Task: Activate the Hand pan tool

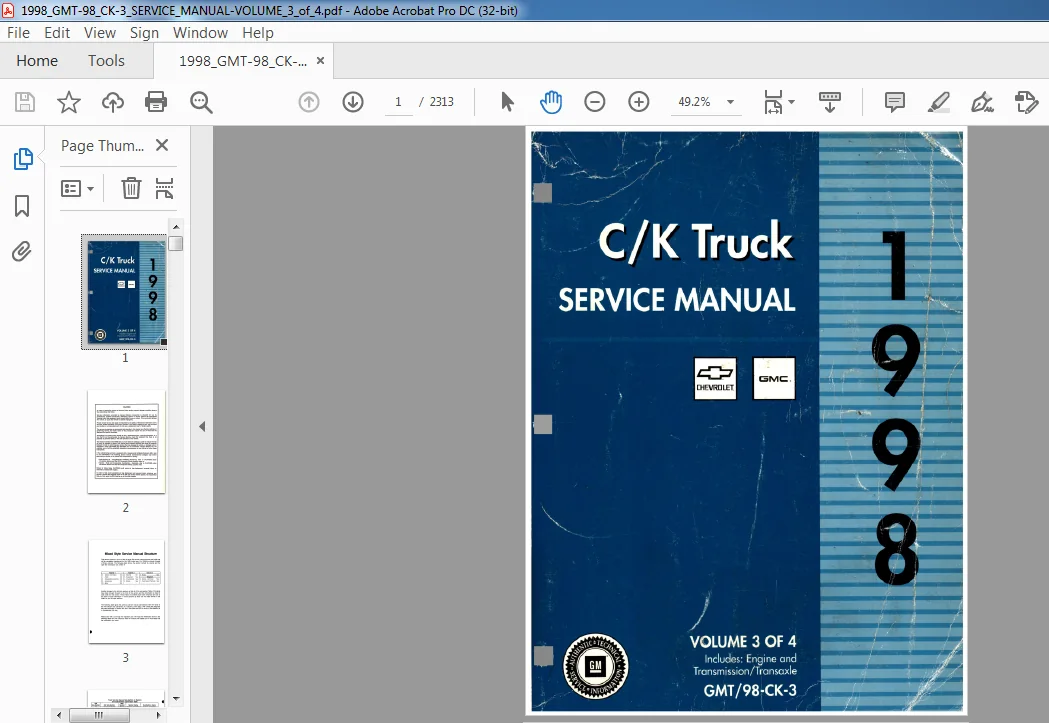Action: point(551,102)
